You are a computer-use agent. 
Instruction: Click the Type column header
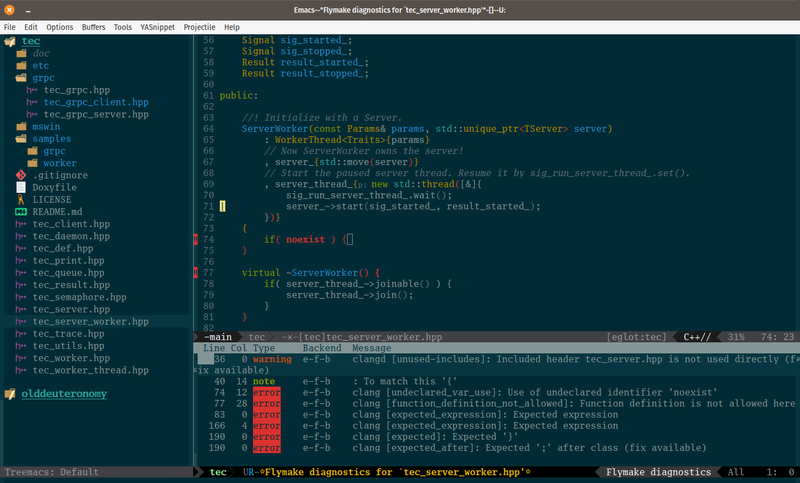tap(264, 348)
